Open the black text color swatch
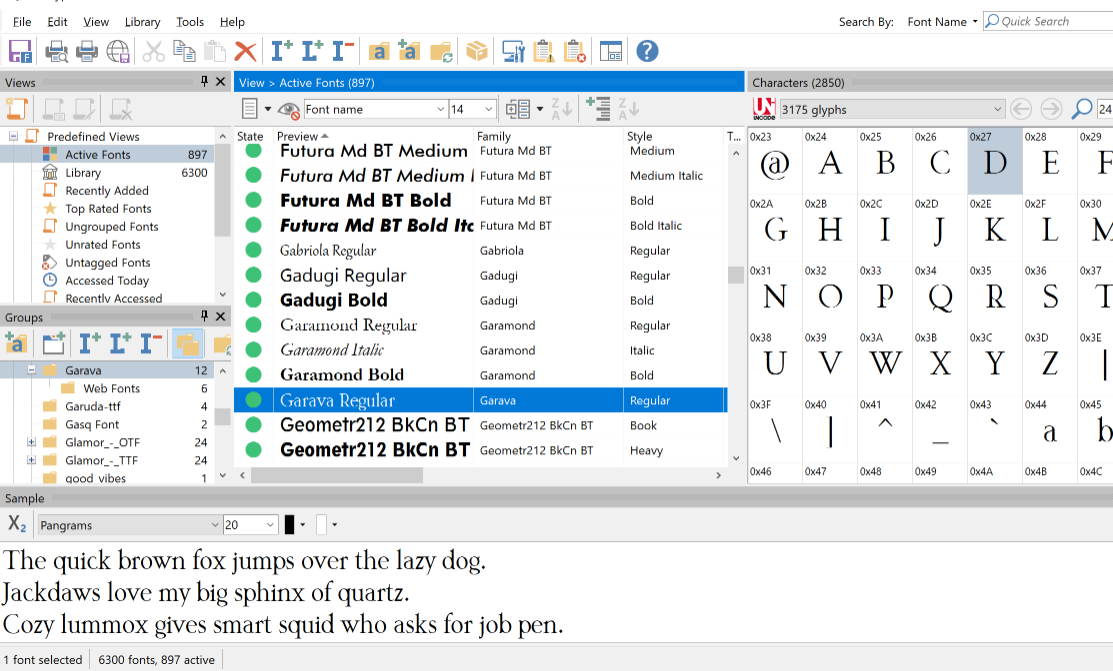The image size is (1113, 671). point(290,525)
